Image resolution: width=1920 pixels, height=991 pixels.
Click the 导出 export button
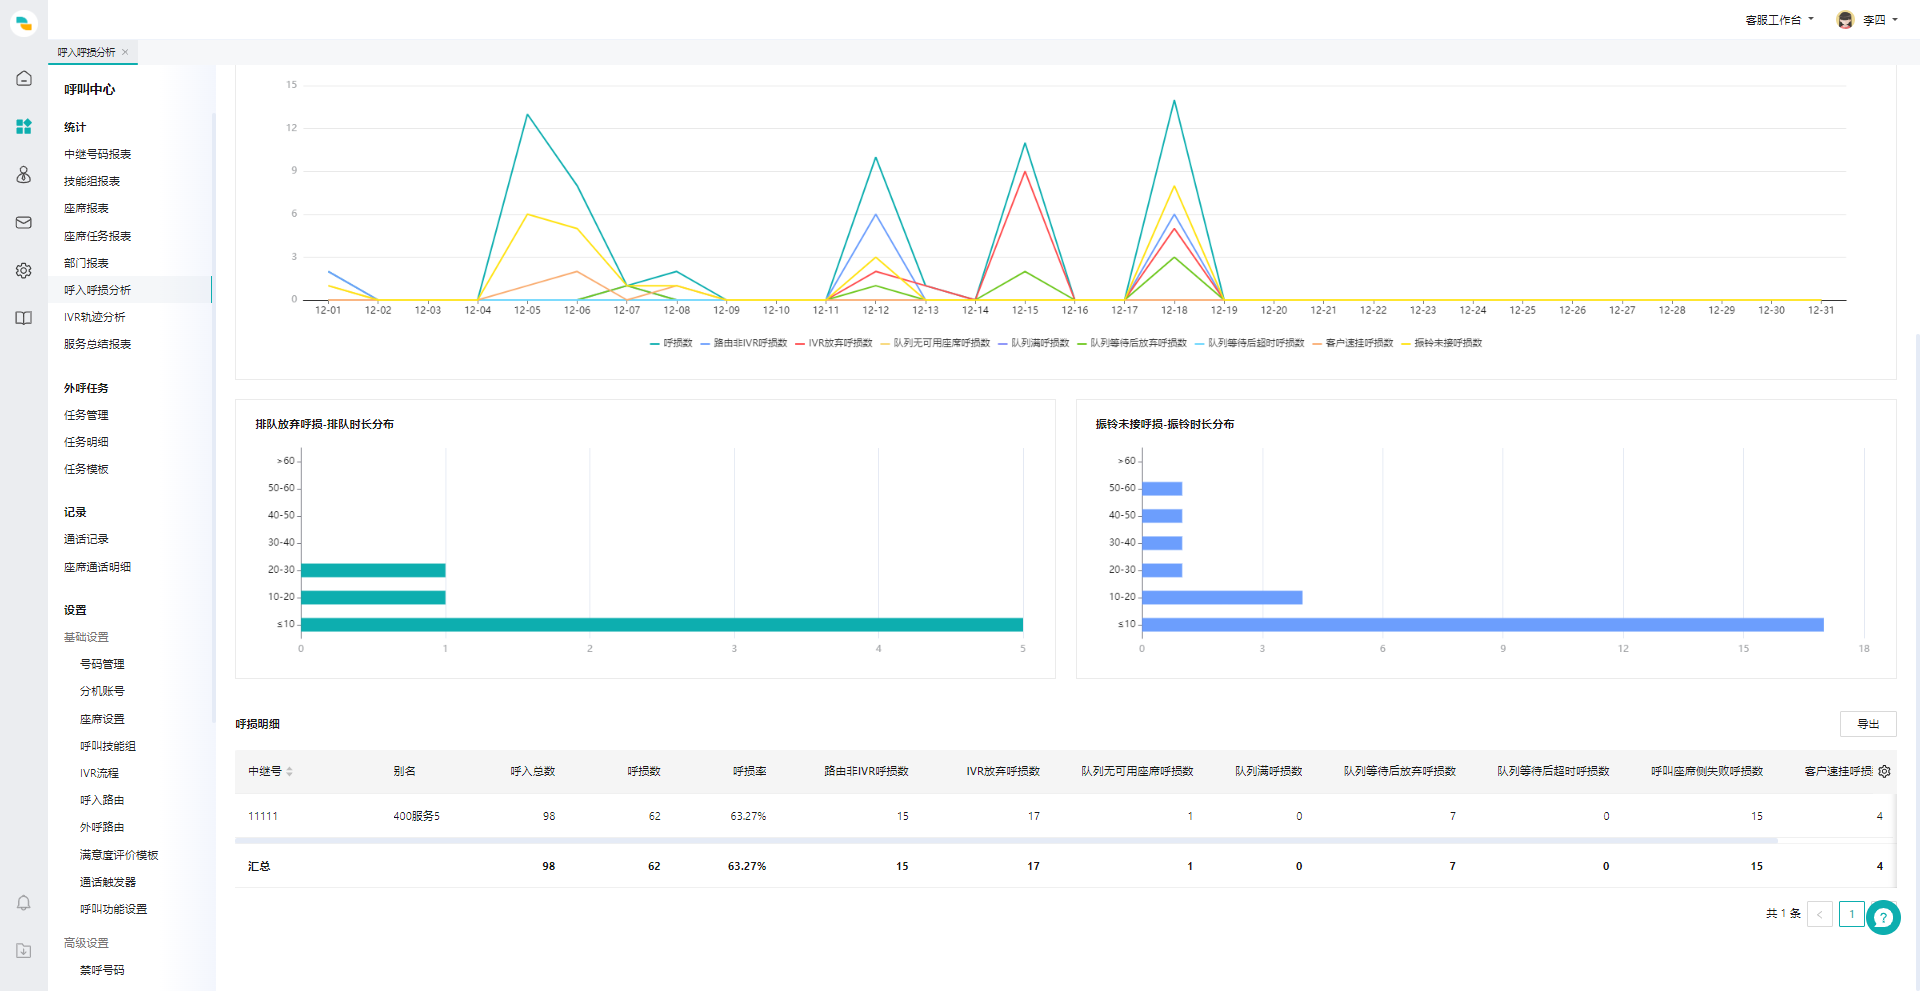1868,724
